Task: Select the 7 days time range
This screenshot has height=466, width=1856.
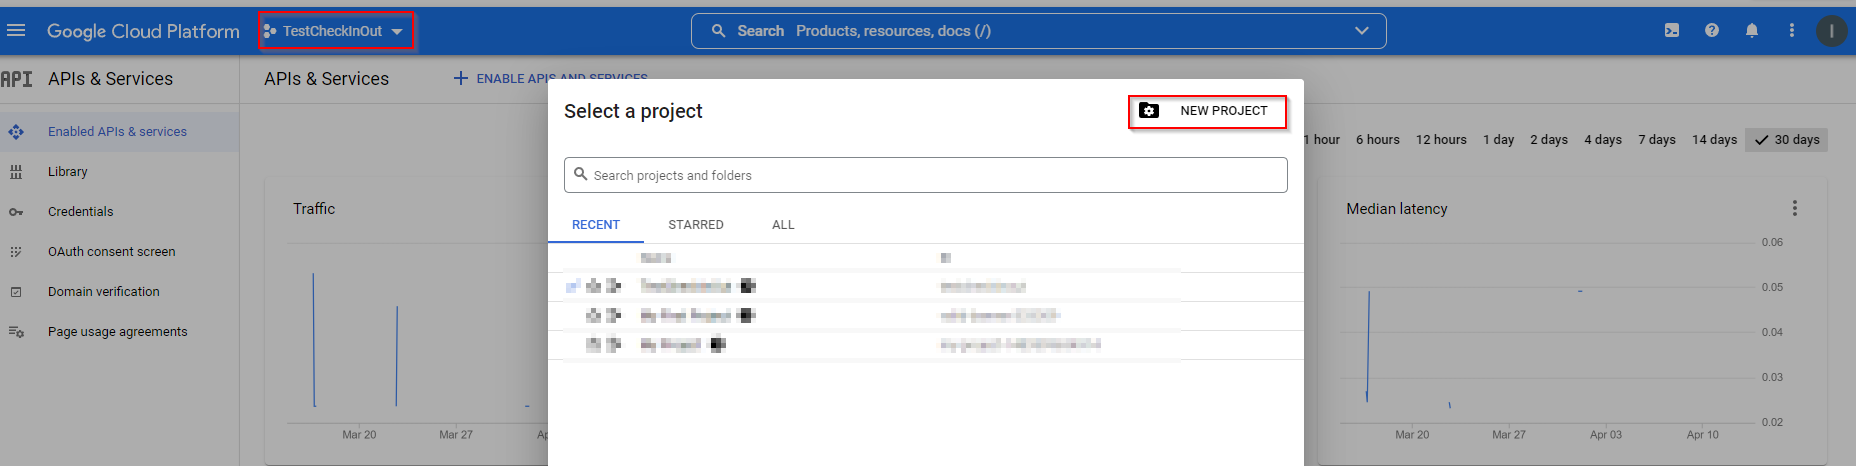Action: click(1656, 140)
